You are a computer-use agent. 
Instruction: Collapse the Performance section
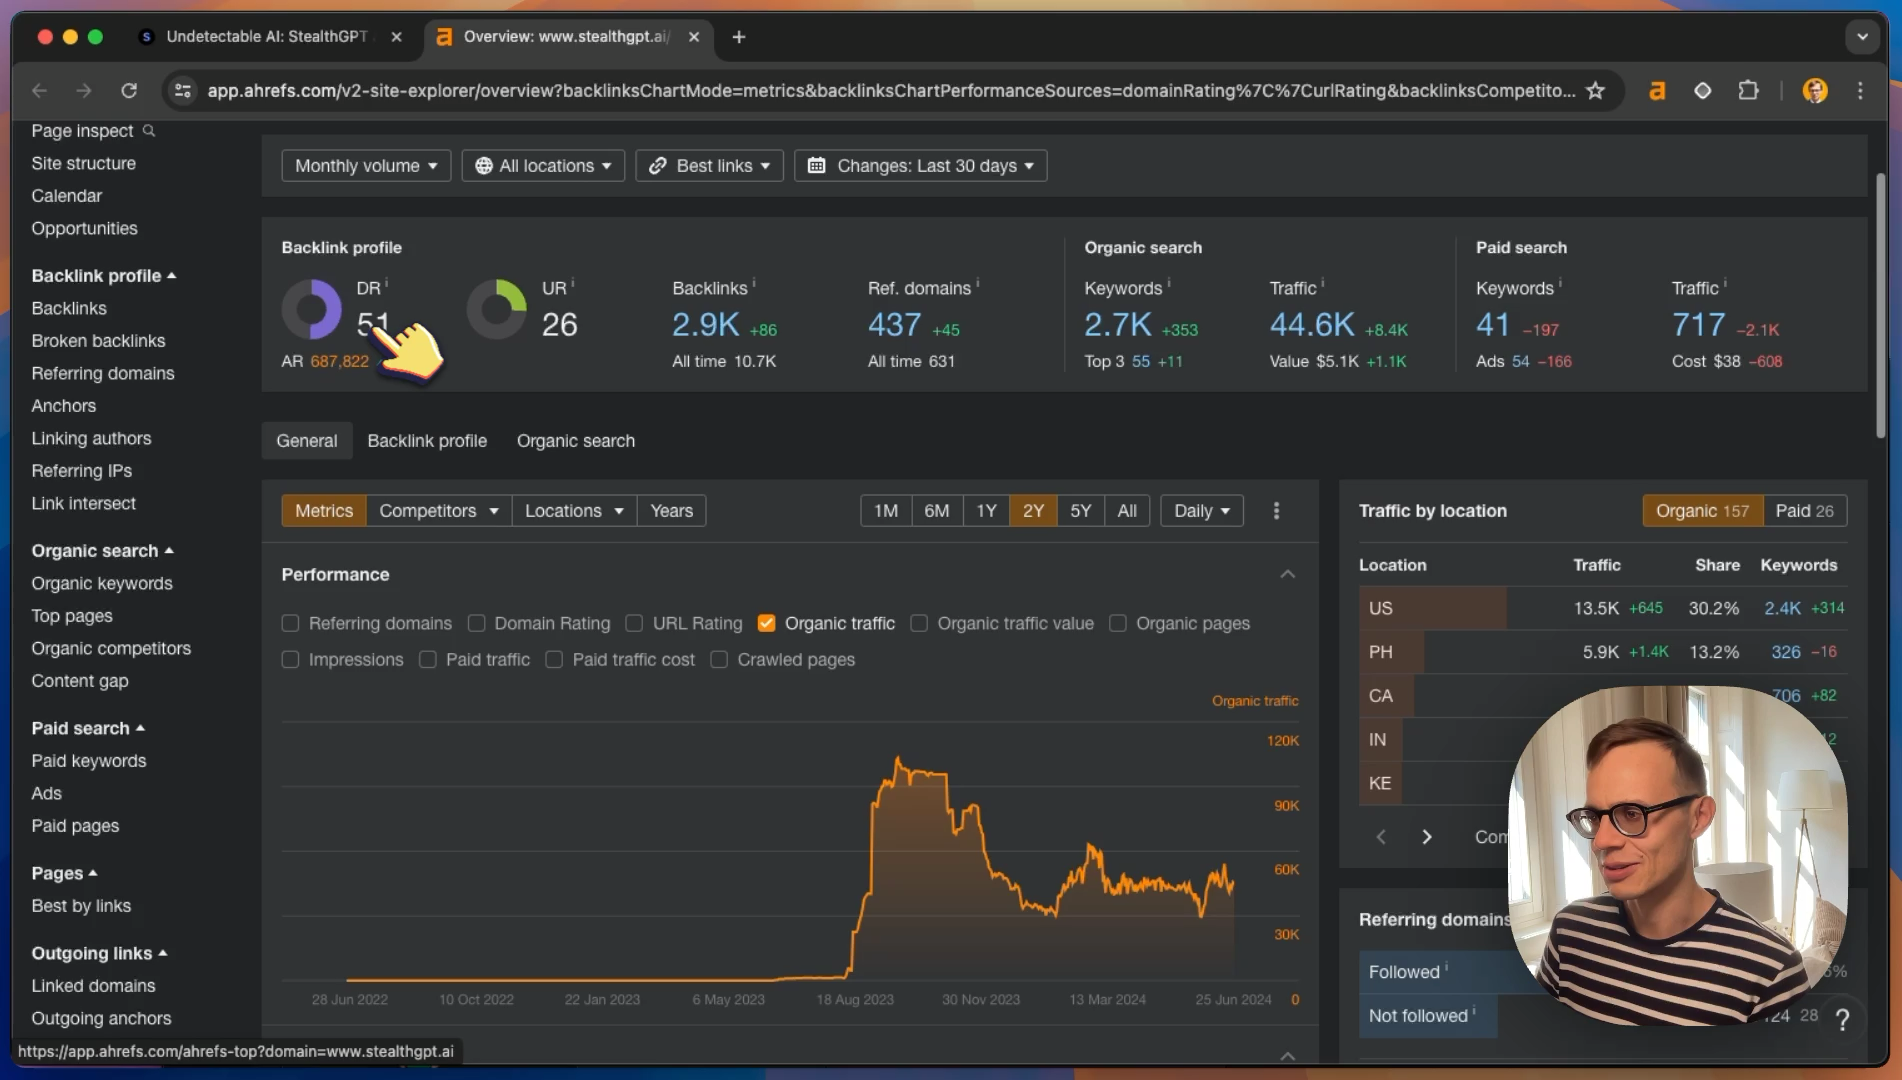click(1288, 574)
